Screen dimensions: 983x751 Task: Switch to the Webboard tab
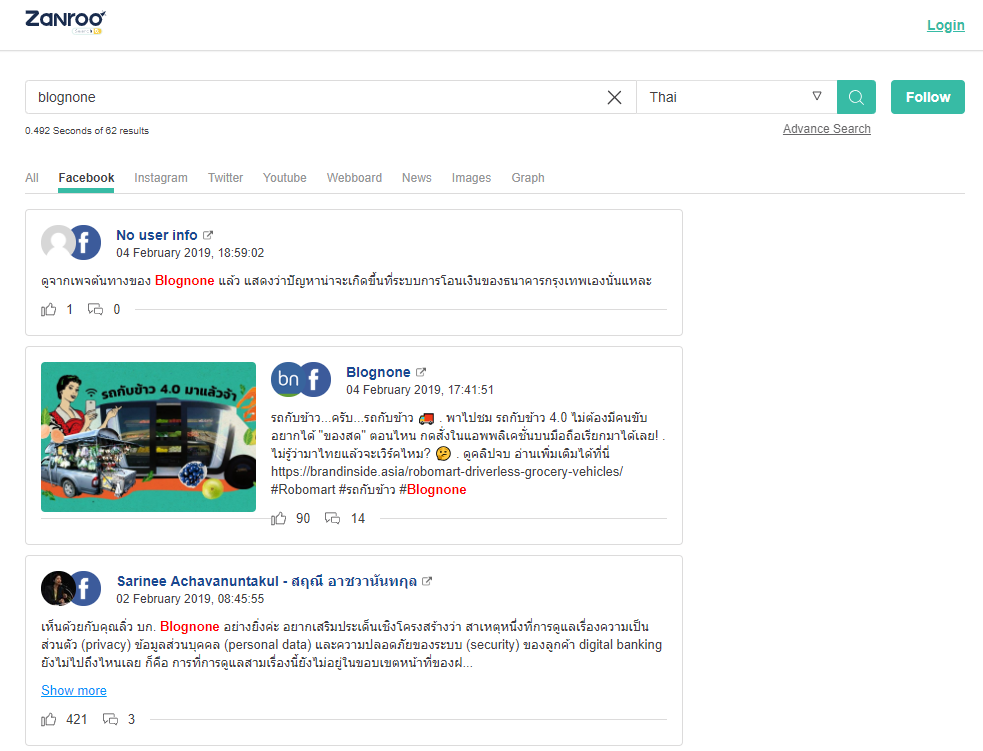(x=354, y=178)
